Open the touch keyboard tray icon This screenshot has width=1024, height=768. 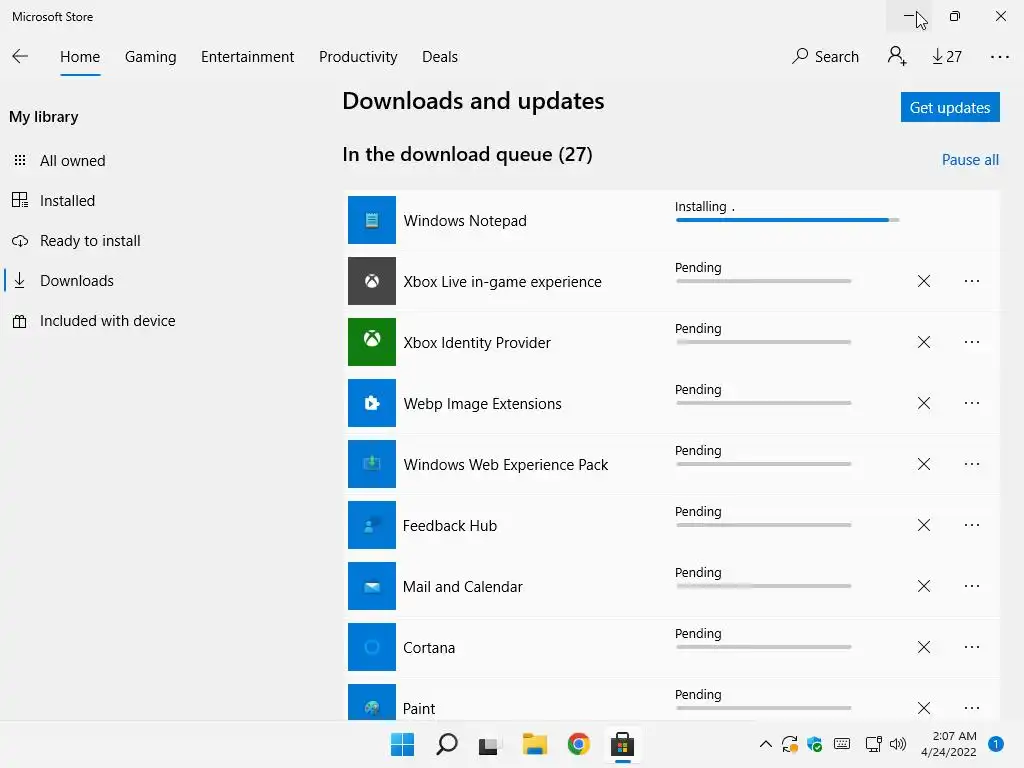842,744
